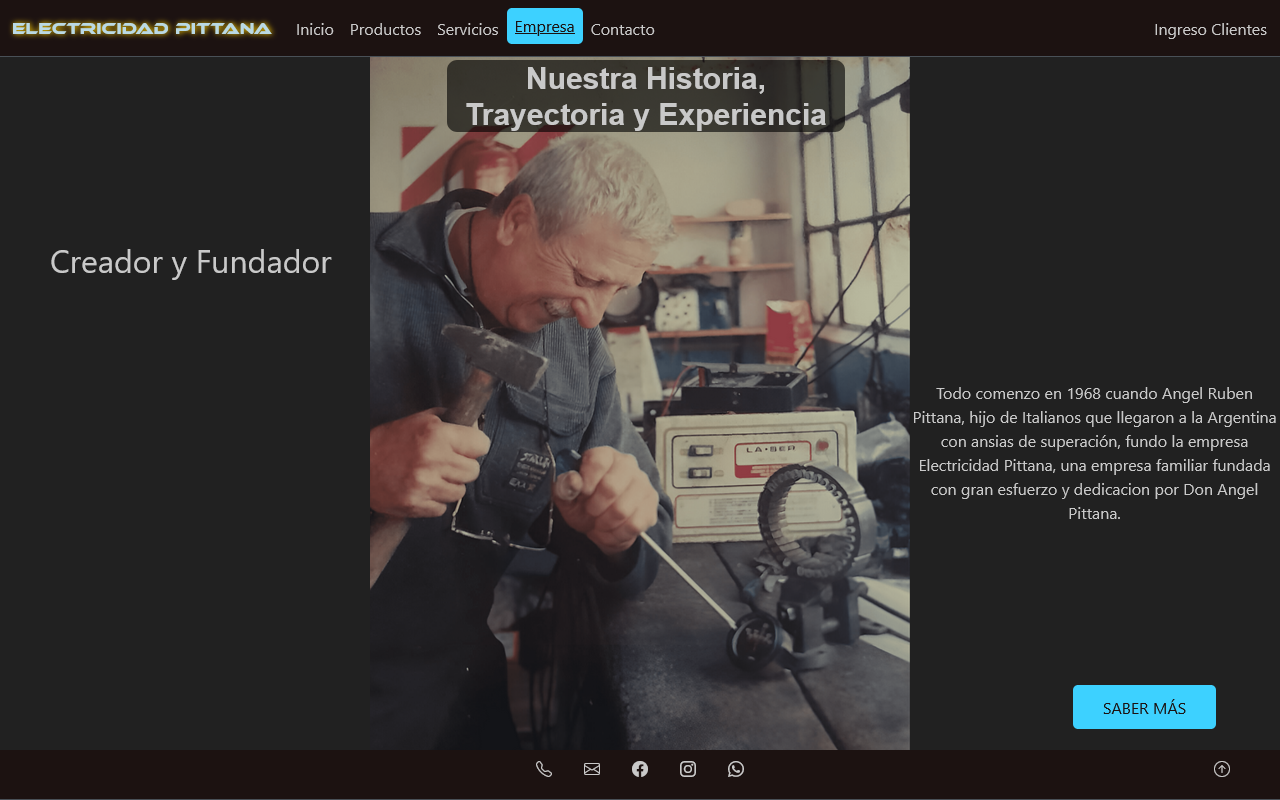
Task: Select the highlighted Empresa tab
Action: (545, 27)
